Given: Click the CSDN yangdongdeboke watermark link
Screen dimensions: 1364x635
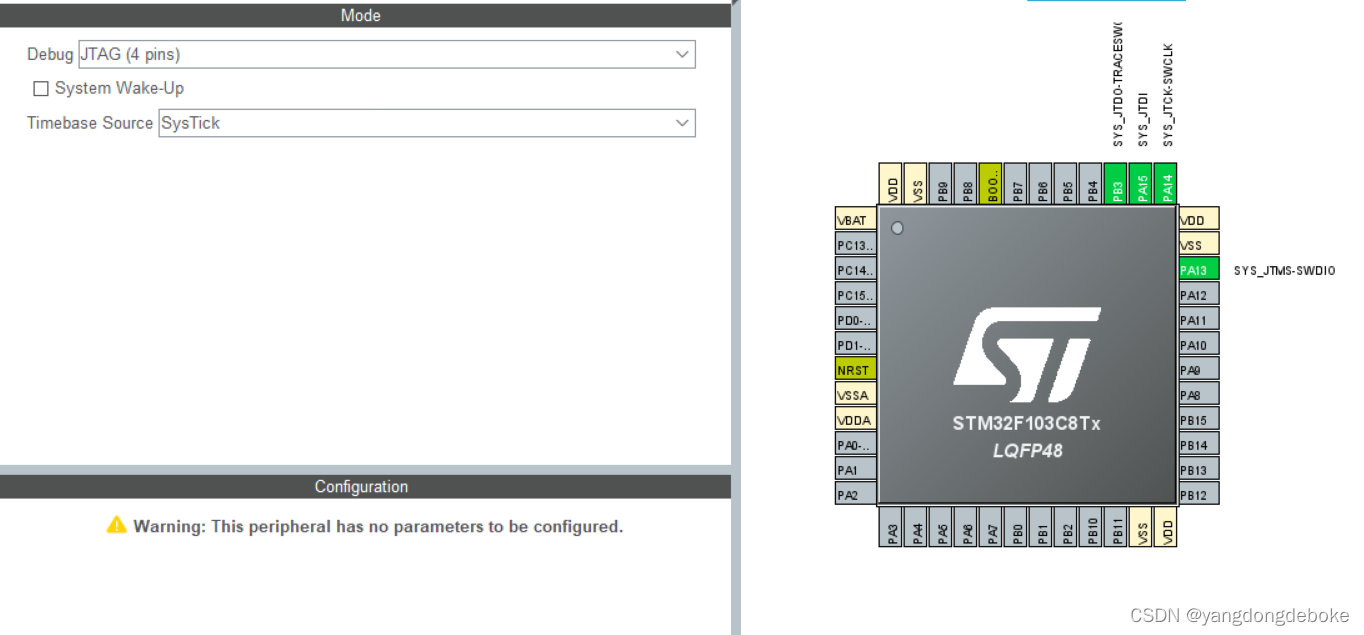Looking at the screenshot, I should click(1240, 616).
